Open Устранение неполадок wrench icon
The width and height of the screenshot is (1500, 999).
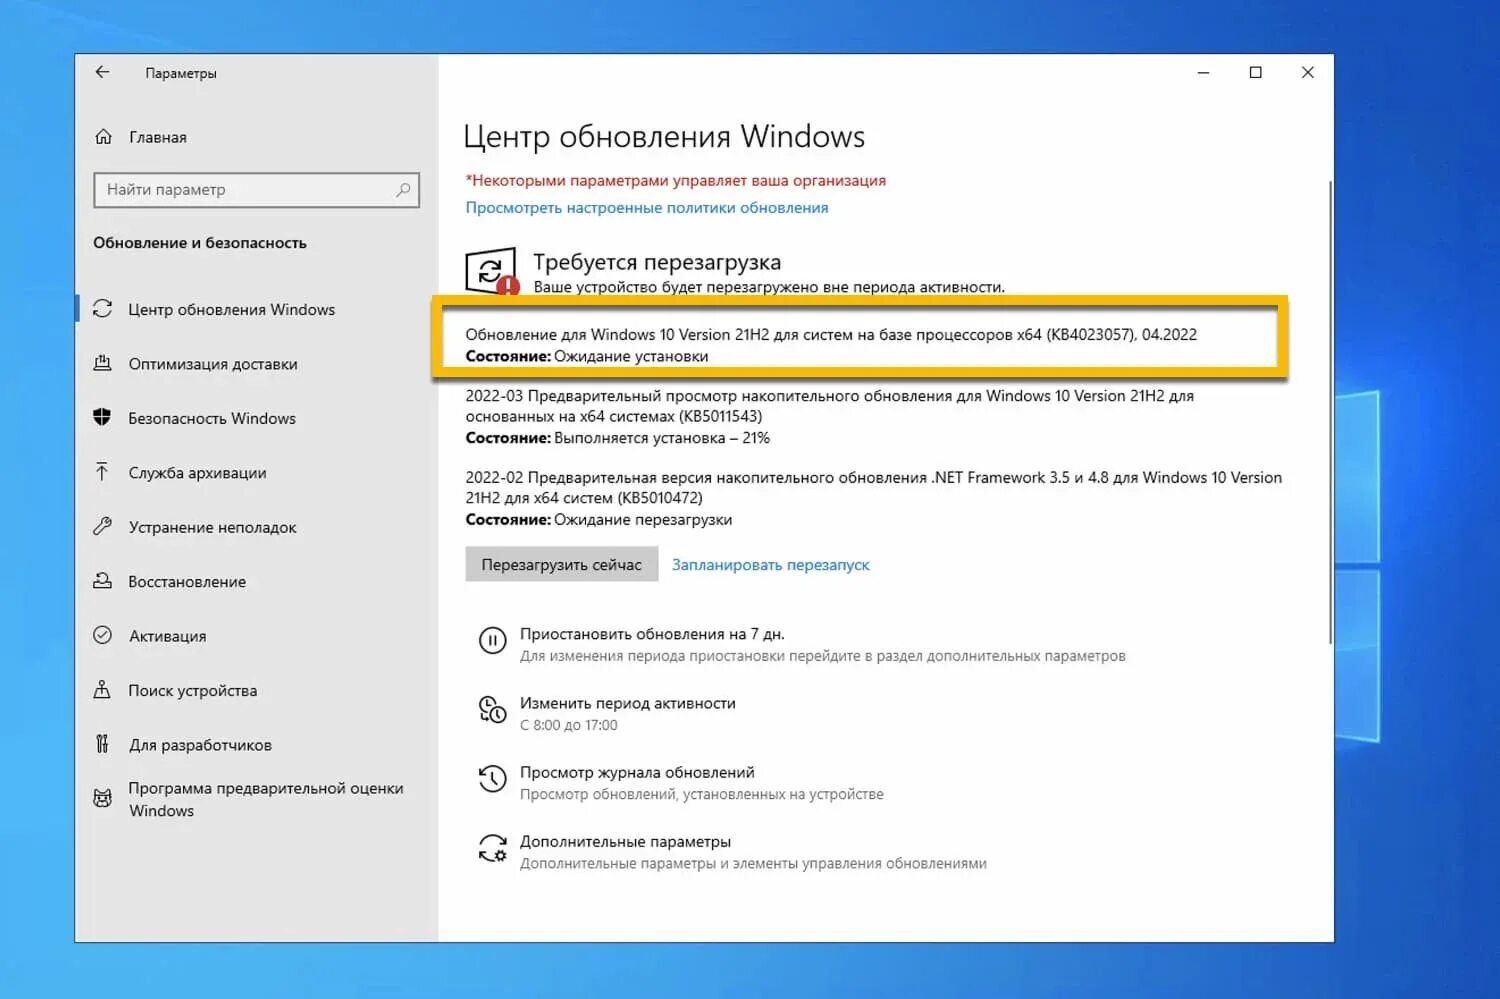point(103,527)
